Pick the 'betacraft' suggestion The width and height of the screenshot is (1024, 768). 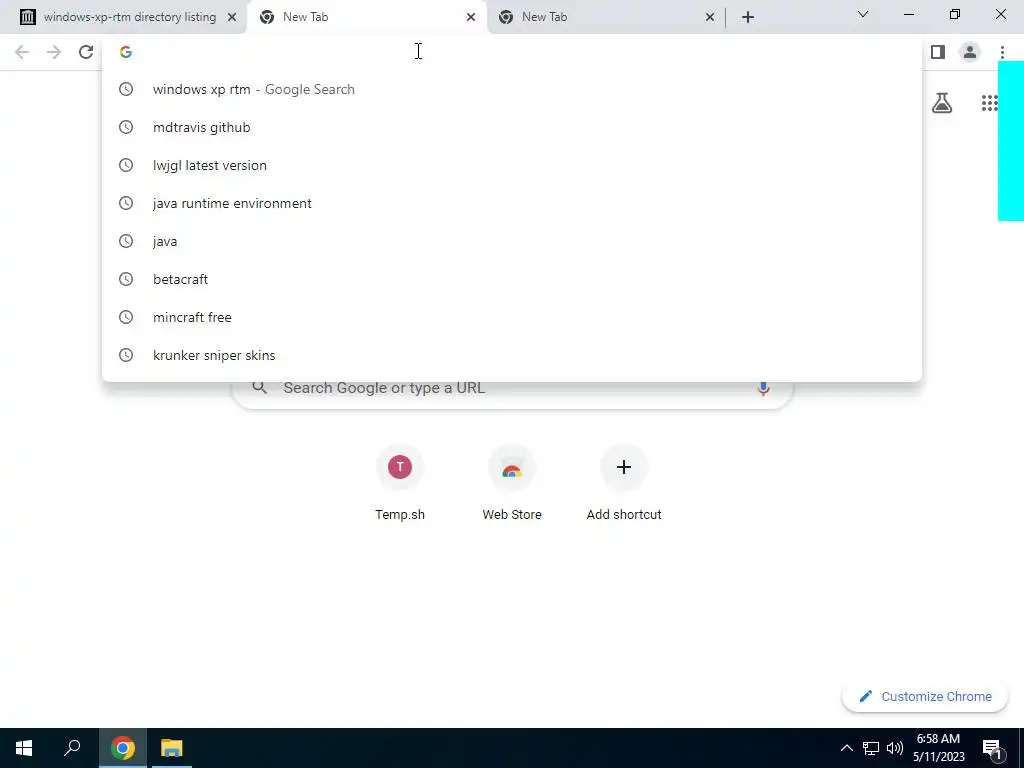tap(512, 279)
